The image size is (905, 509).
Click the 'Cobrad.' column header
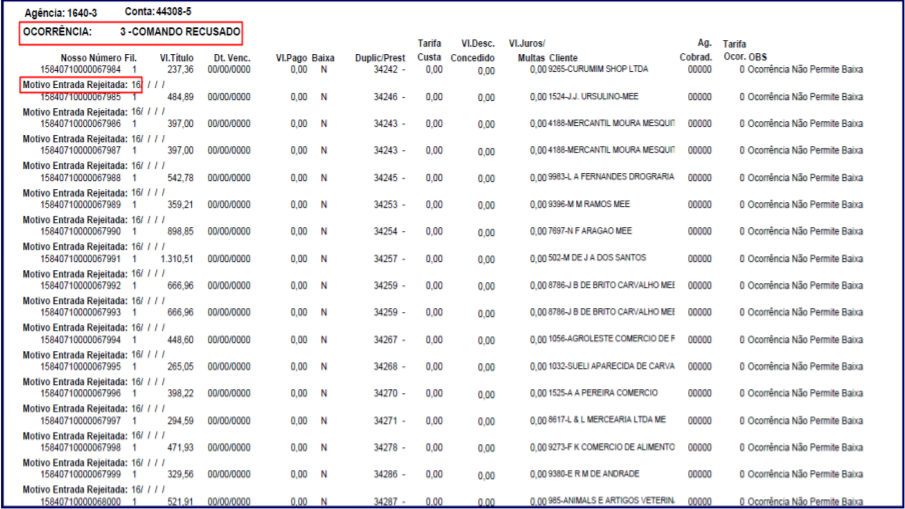[x=695, y=57]
